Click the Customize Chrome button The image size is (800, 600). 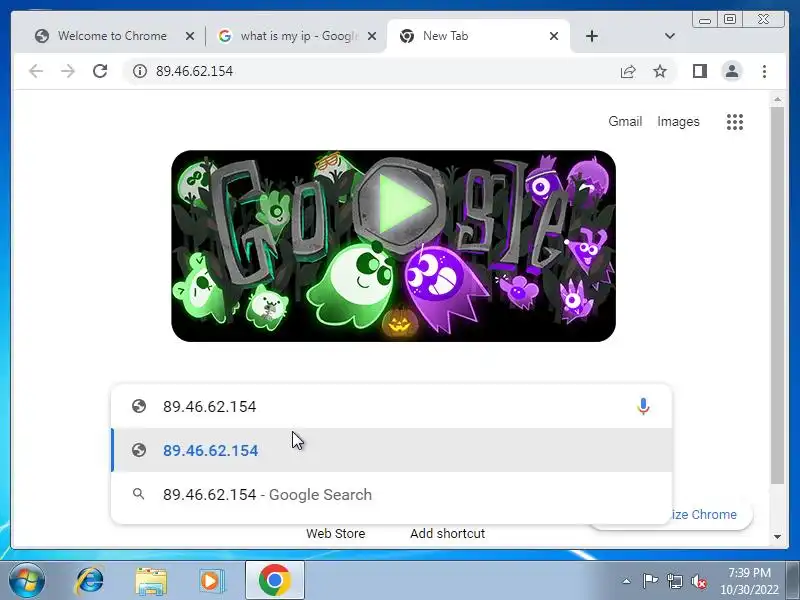711,514
